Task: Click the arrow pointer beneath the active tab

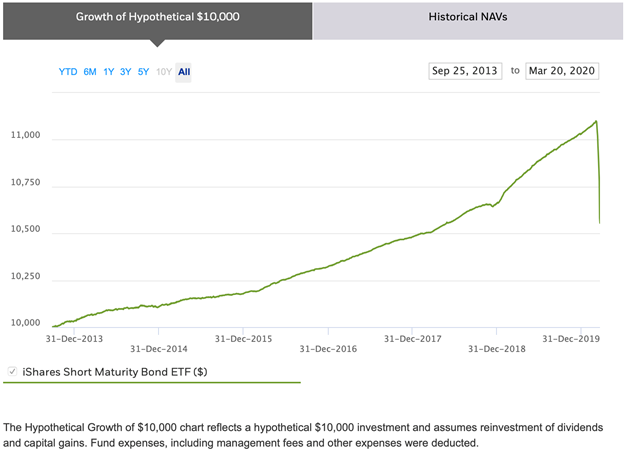Action: point(157,43)
